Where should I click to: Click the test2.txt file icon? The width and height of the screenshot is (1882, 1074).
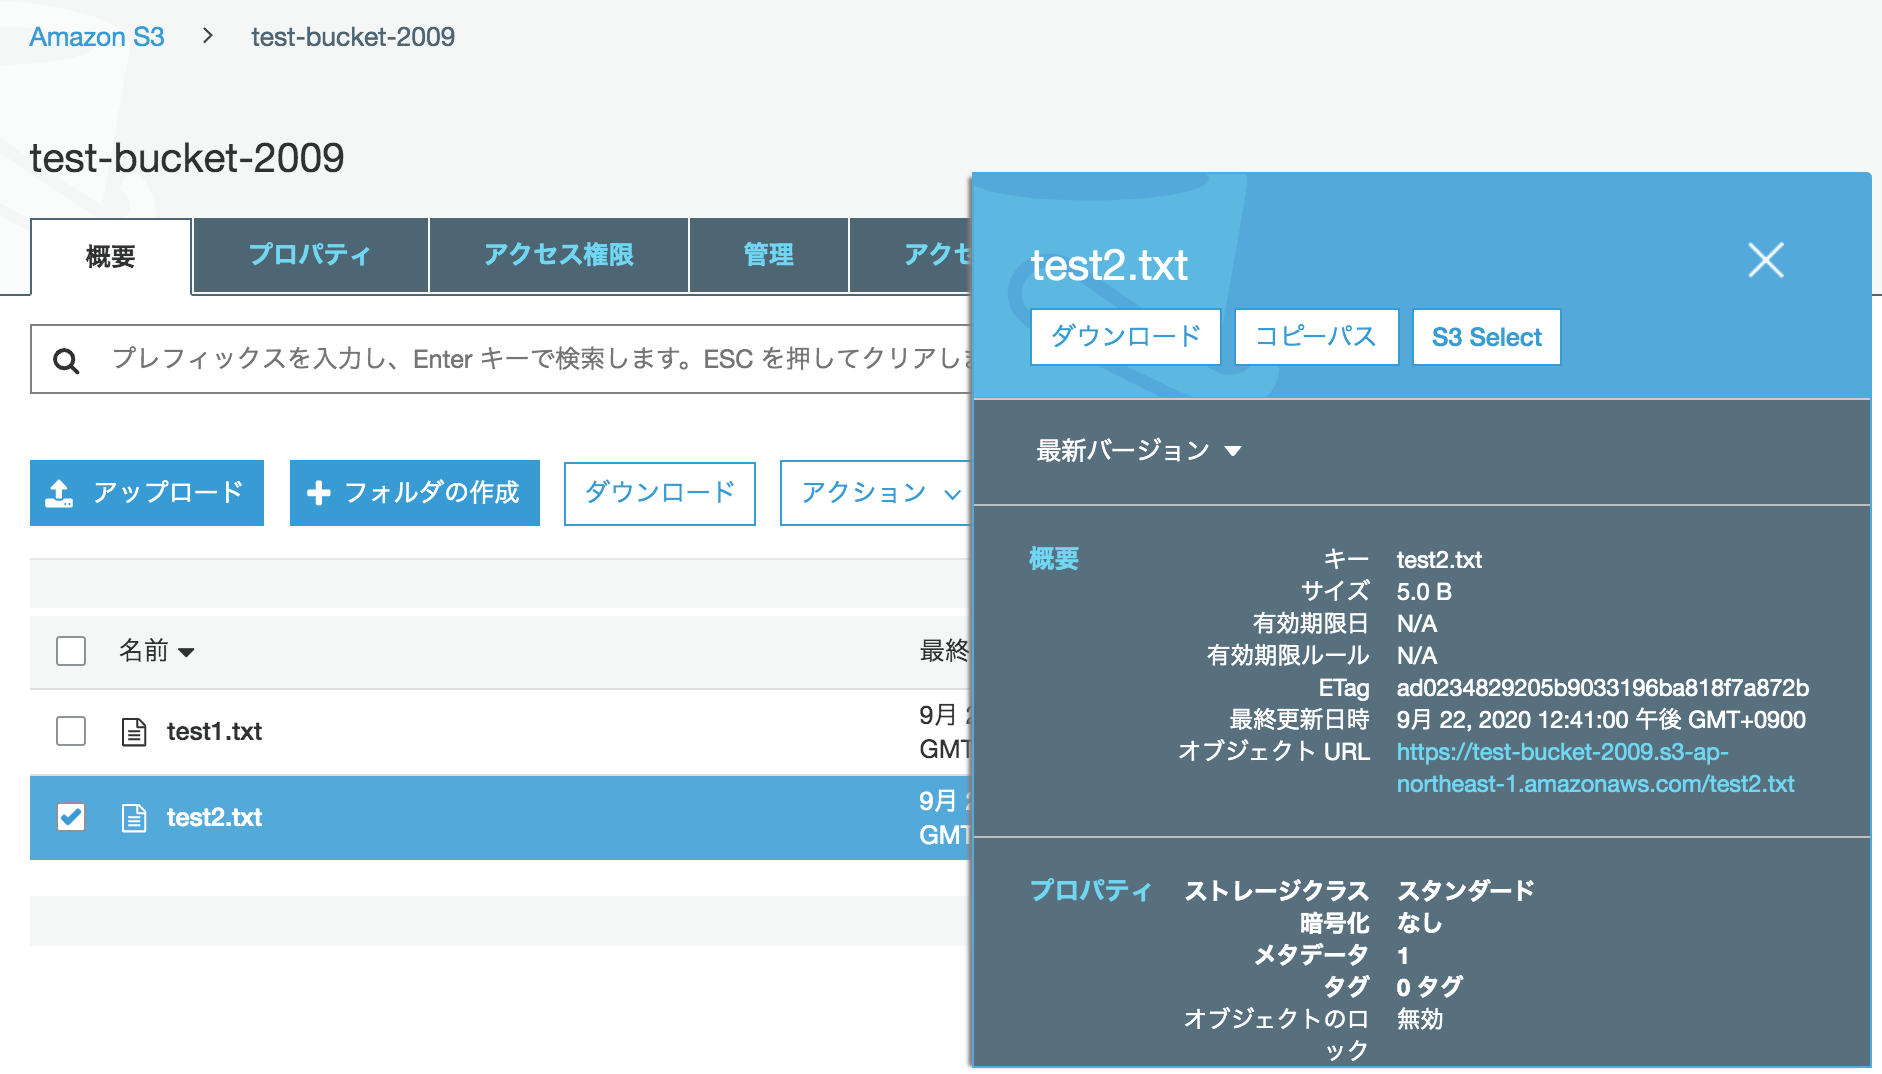tap(134, 818)
